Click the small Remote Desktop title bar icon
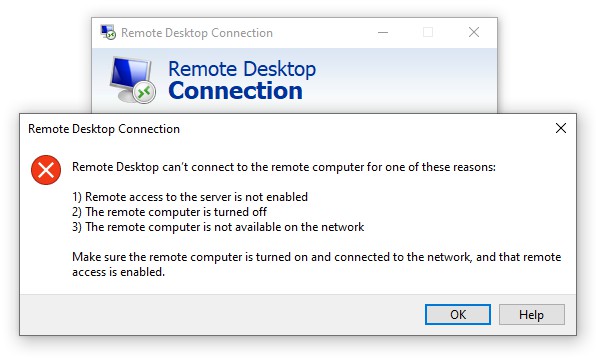596x364 pixels. coord(108,32)
